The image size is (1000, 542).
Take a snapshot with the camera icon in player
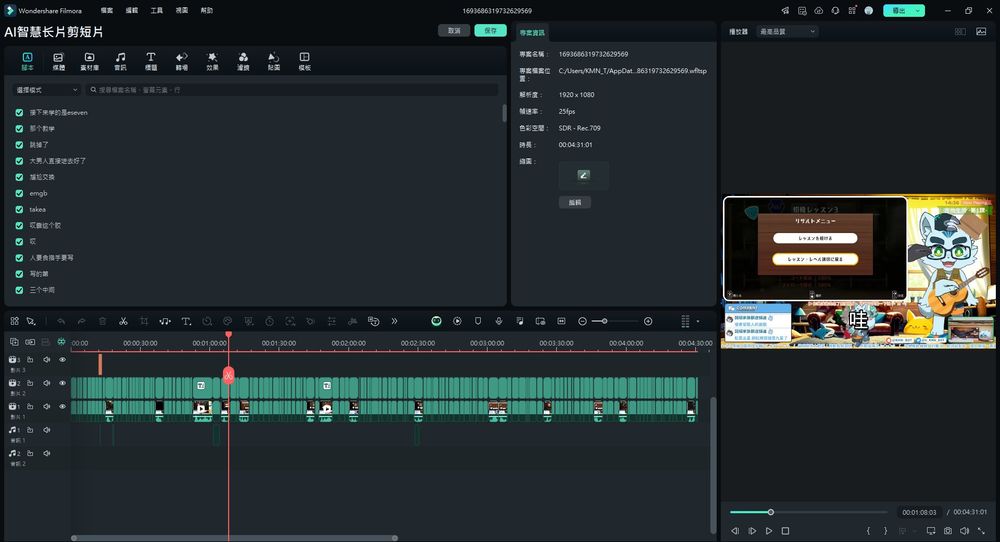pos(948,531)
